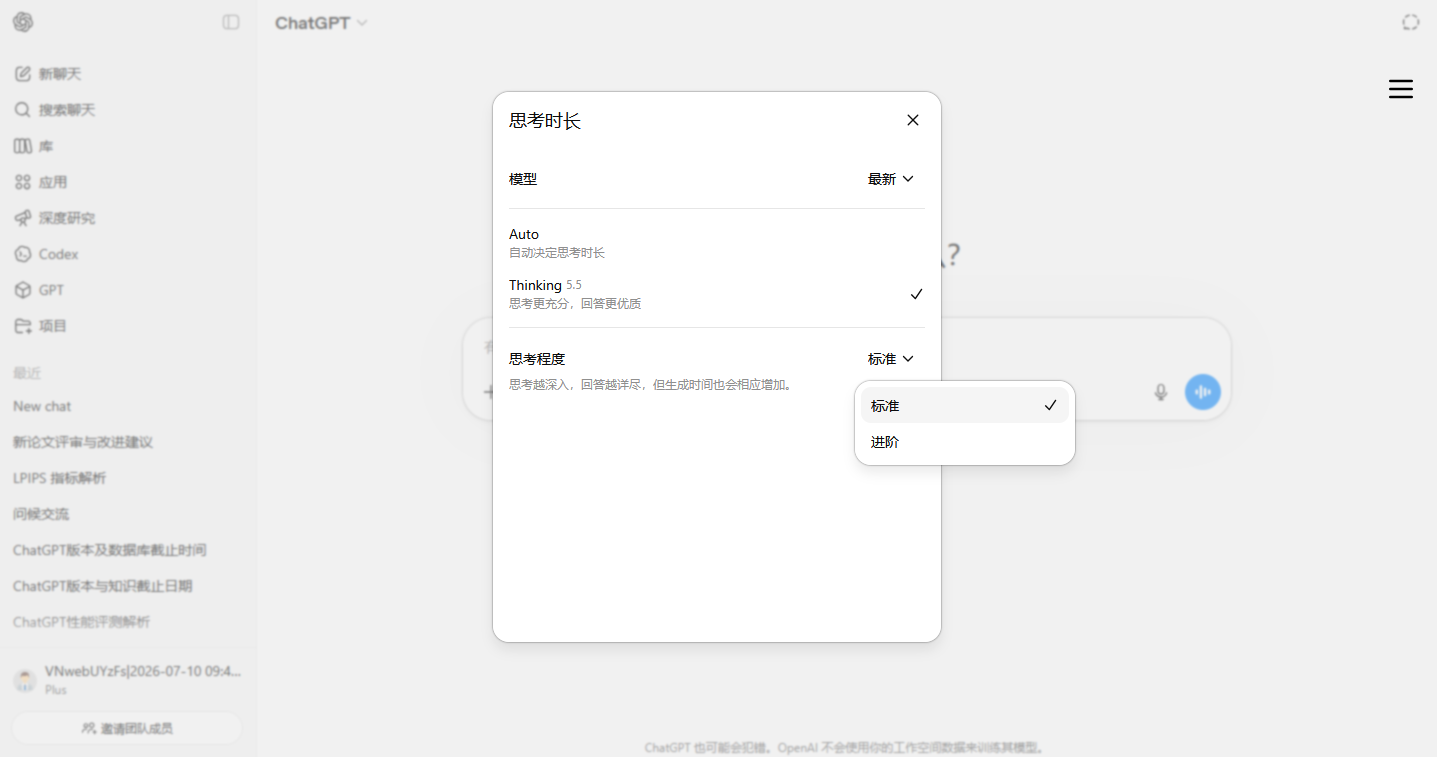Click the microphone dictation icon

click(x=1160, y=392)
